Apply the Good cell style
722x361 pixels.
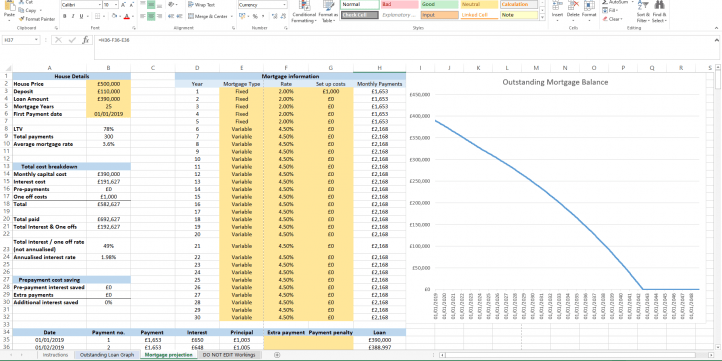tap(439, 5)
